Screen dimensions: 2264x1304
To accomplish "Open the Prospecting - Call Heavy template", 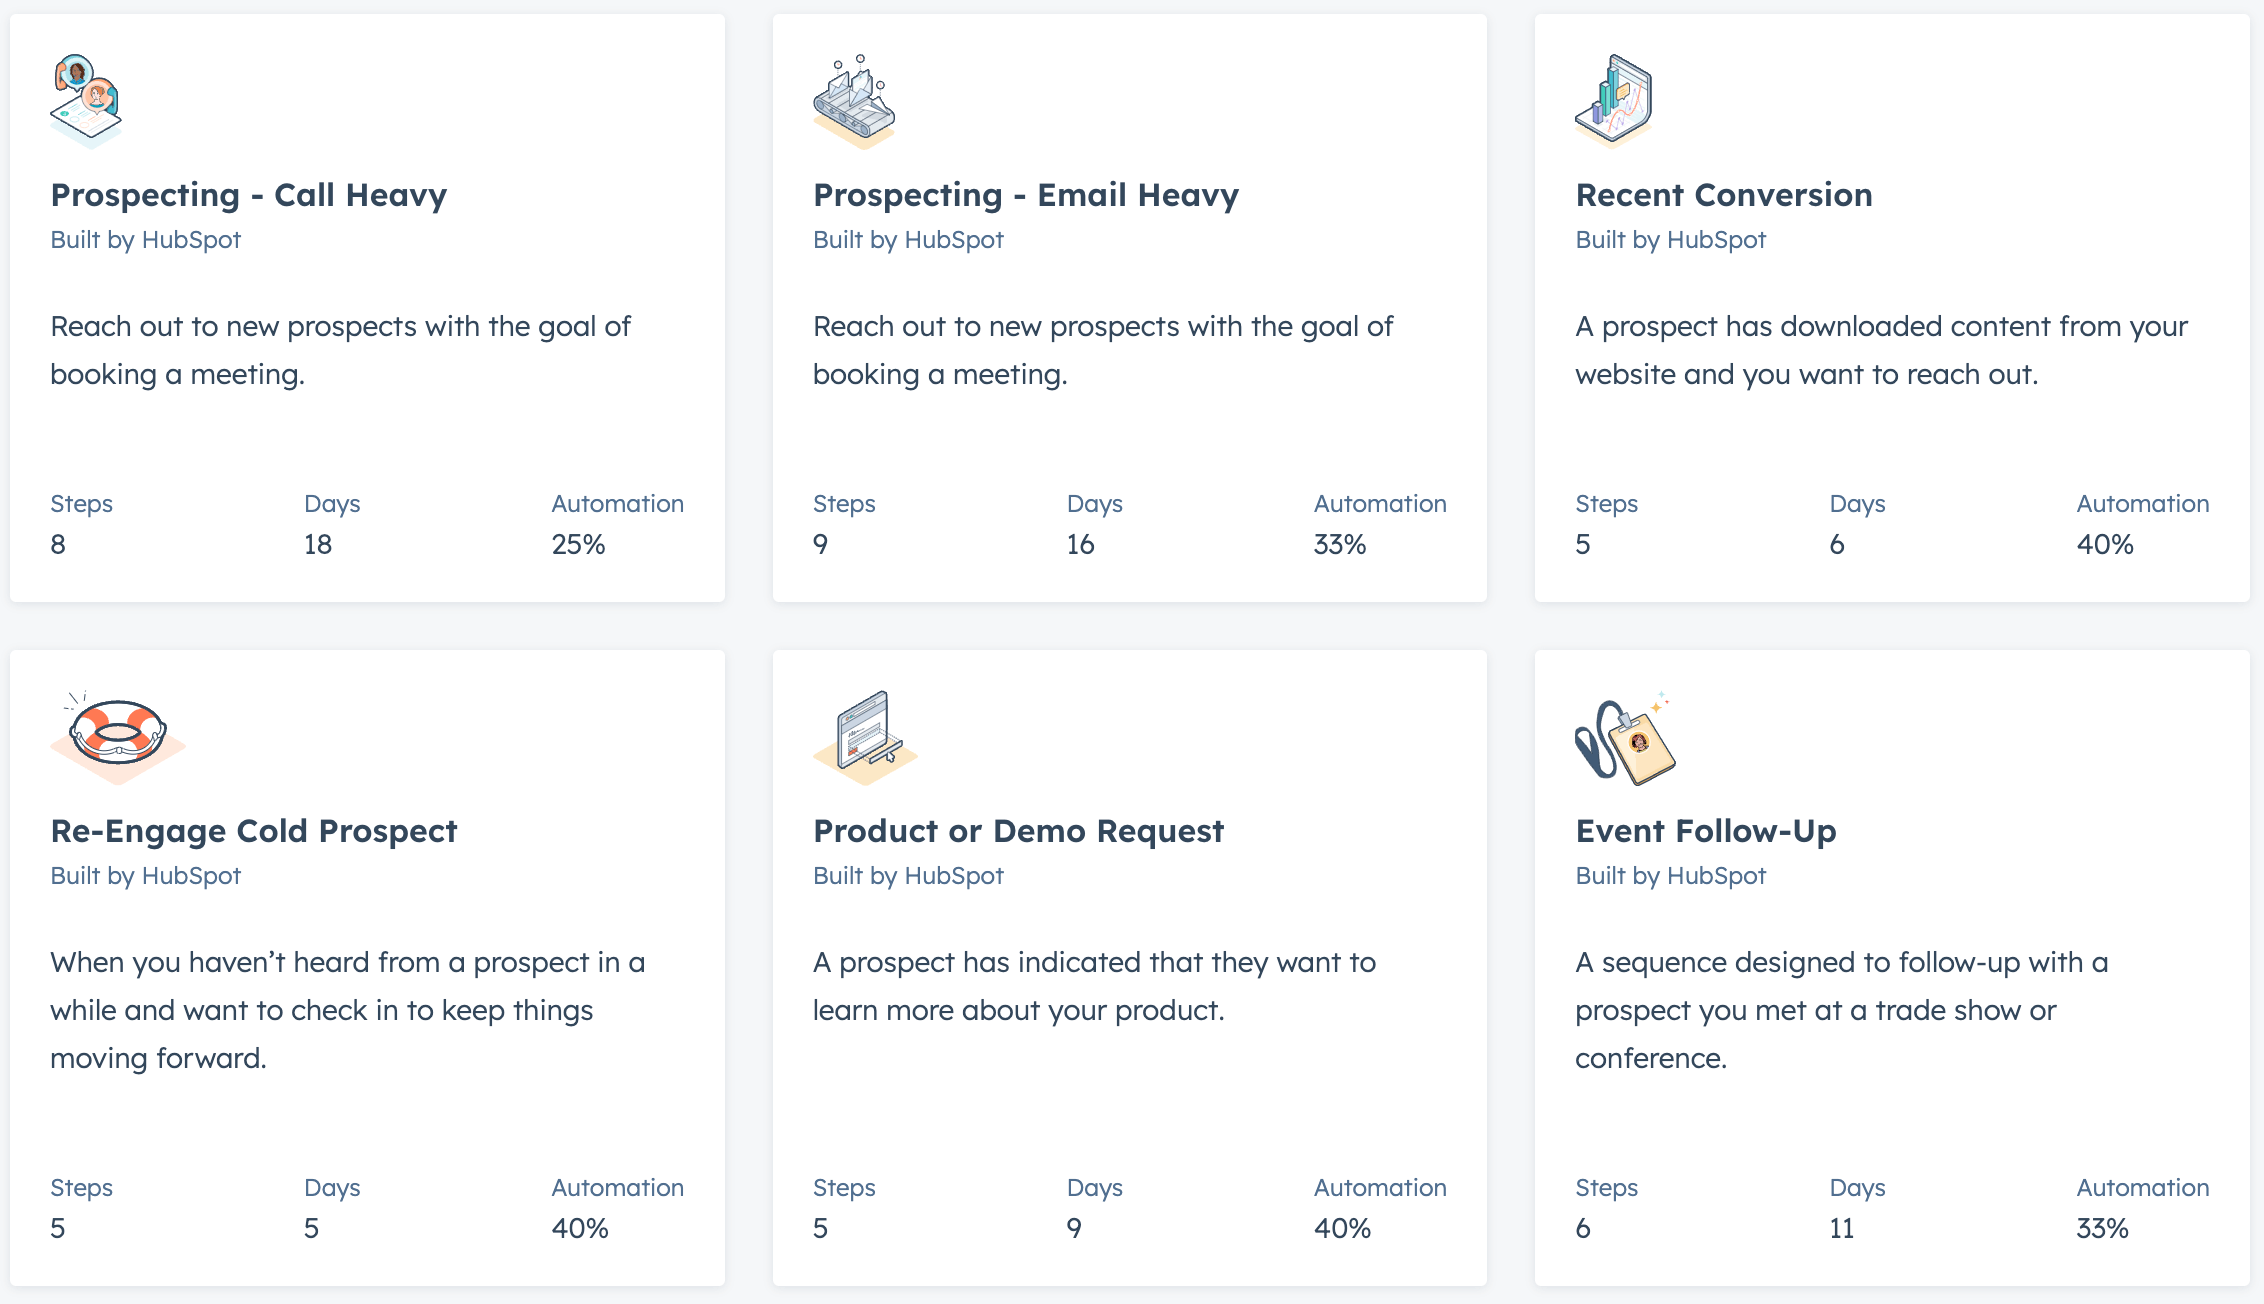I will (x=248, y=196).
